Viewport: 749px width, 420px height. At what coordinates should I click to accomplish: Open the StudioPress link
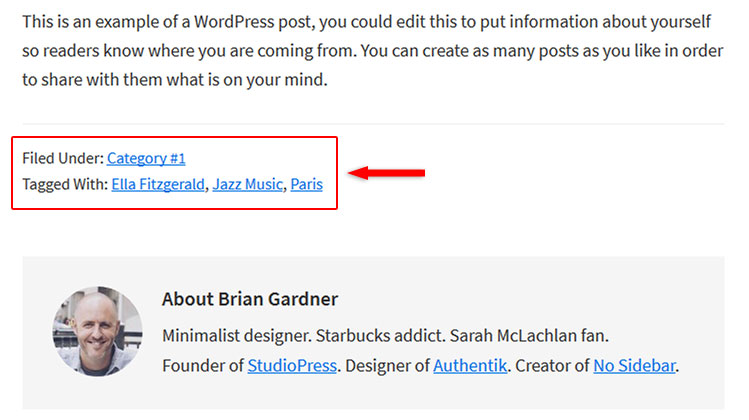(292, 366)
